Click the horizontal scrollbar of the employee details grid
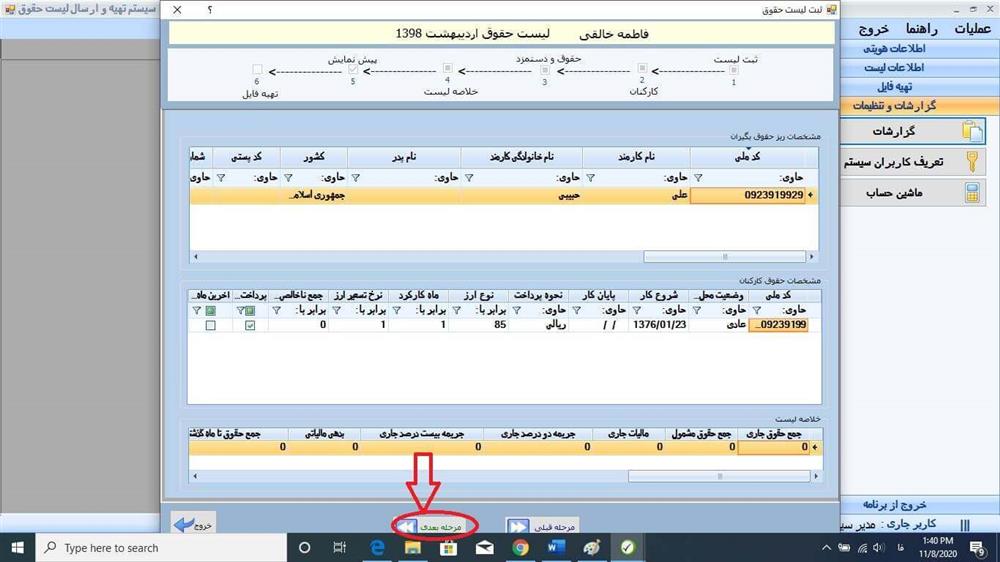Image resolution: width=1000 pixels, height=562 pixels. coord(500,256)
